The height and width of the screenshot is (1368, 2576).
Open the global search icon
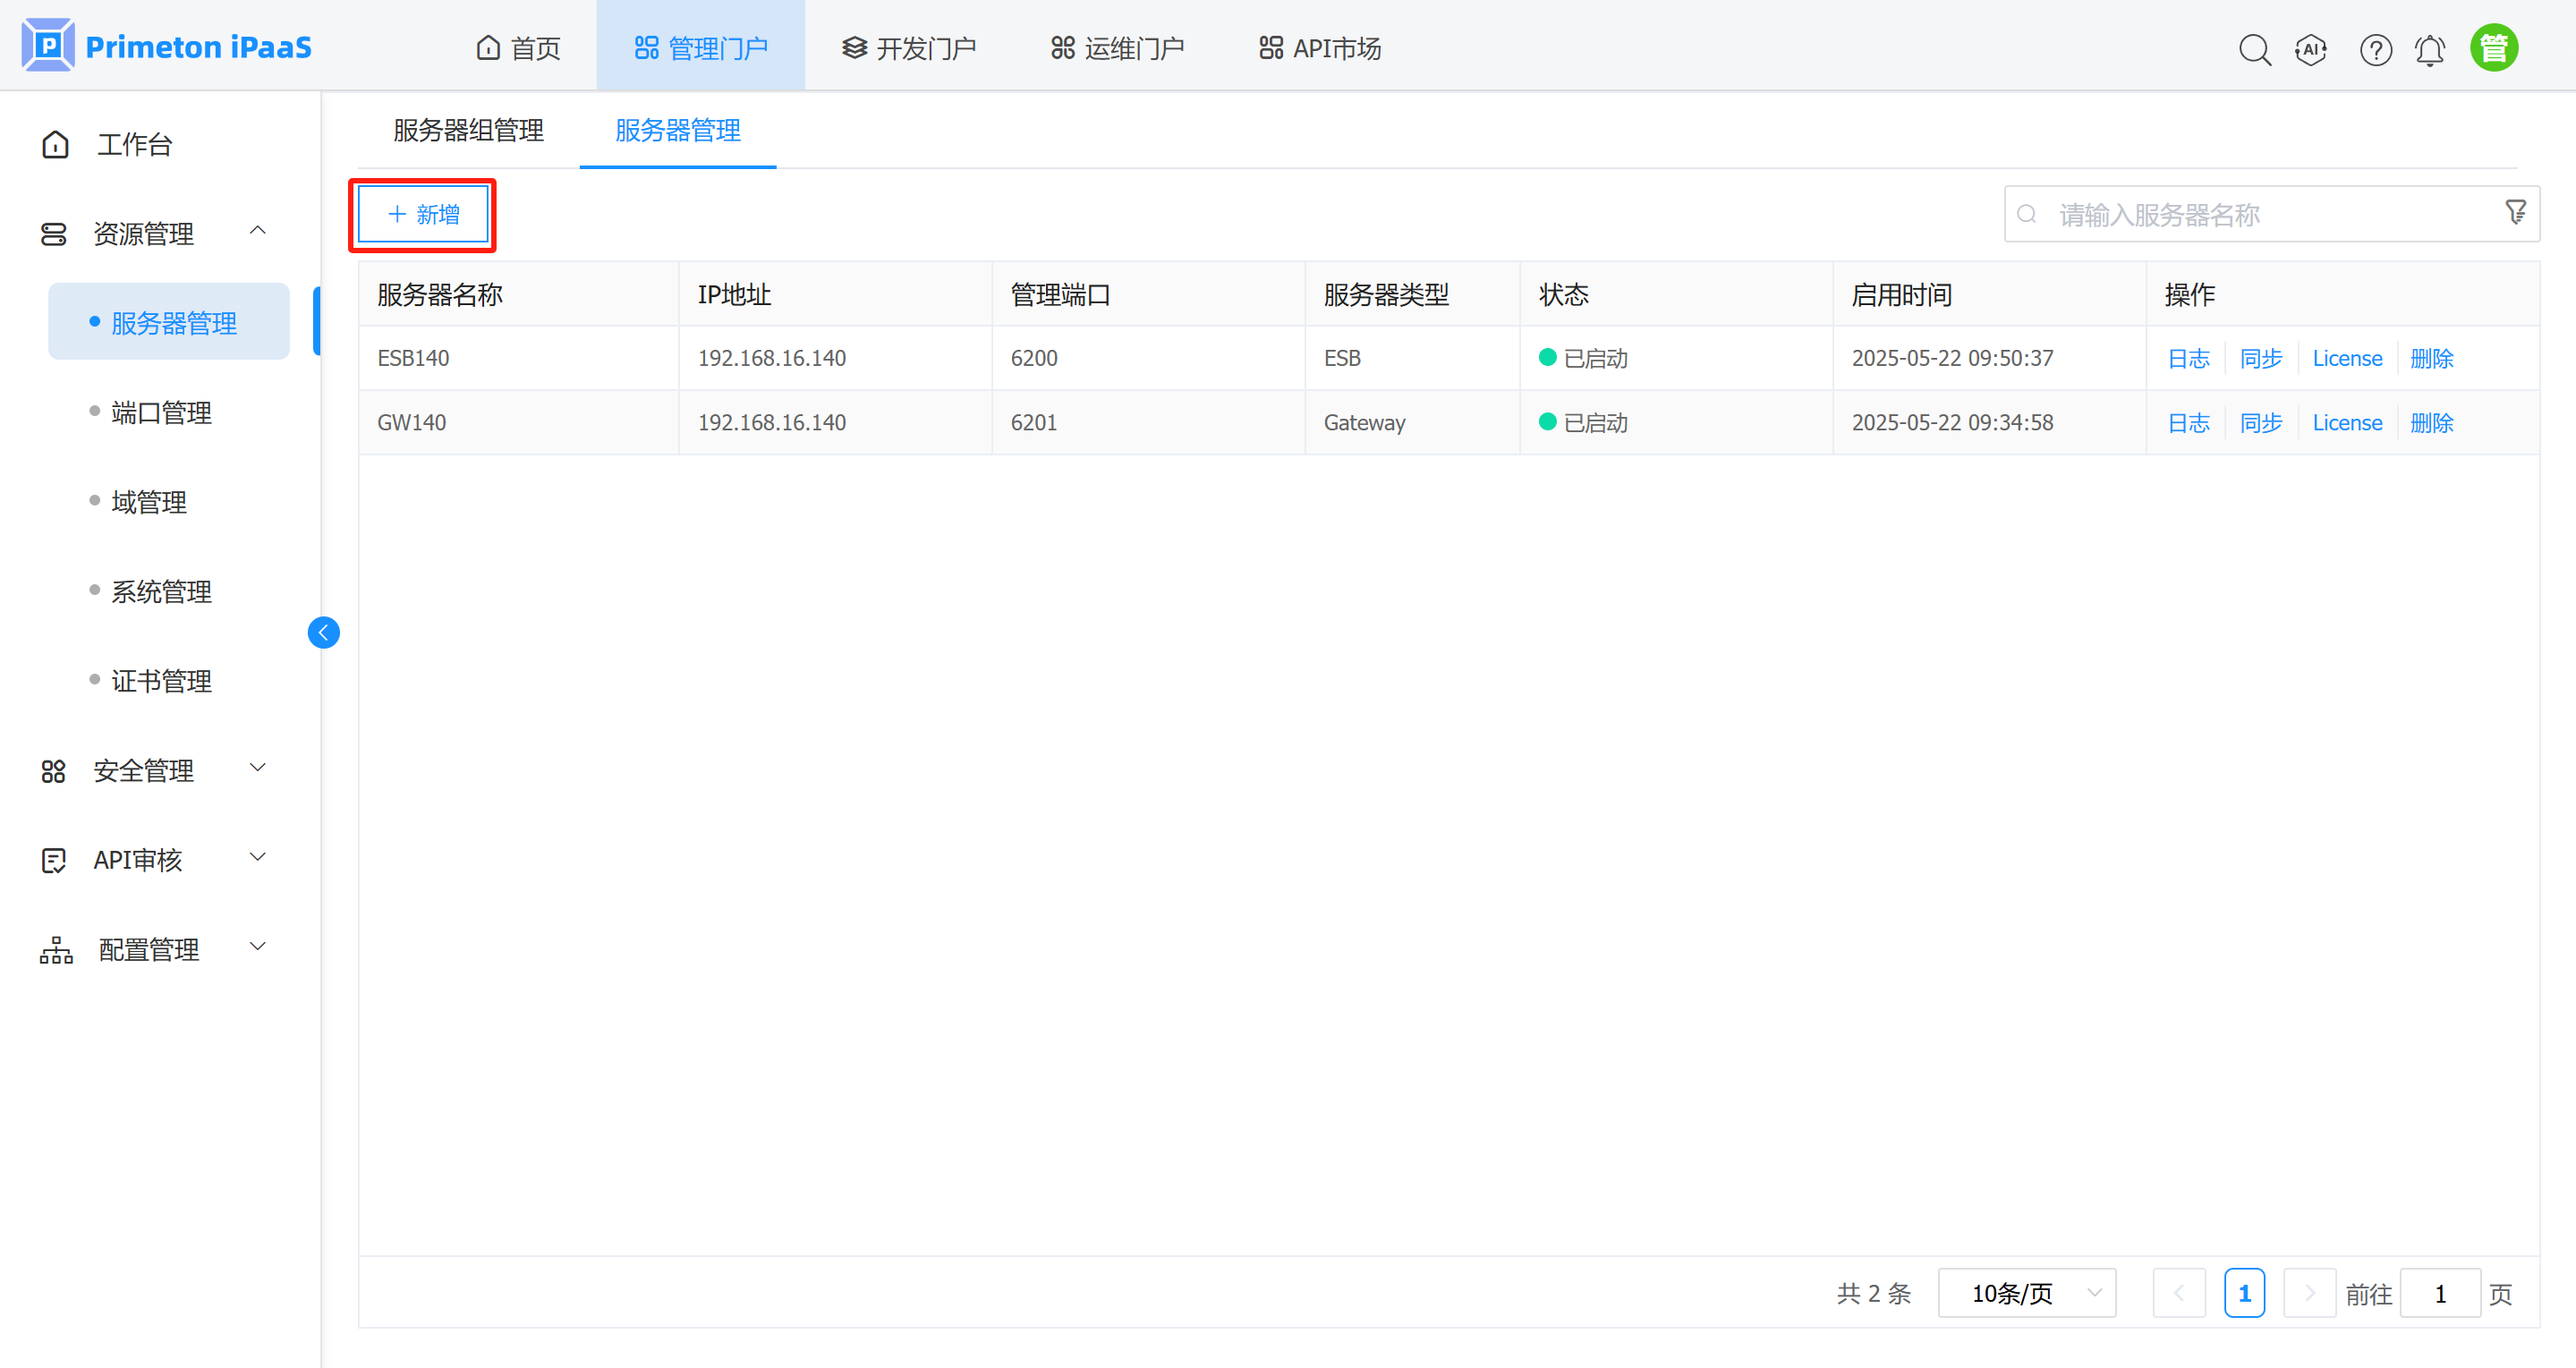click(2255, 49)
